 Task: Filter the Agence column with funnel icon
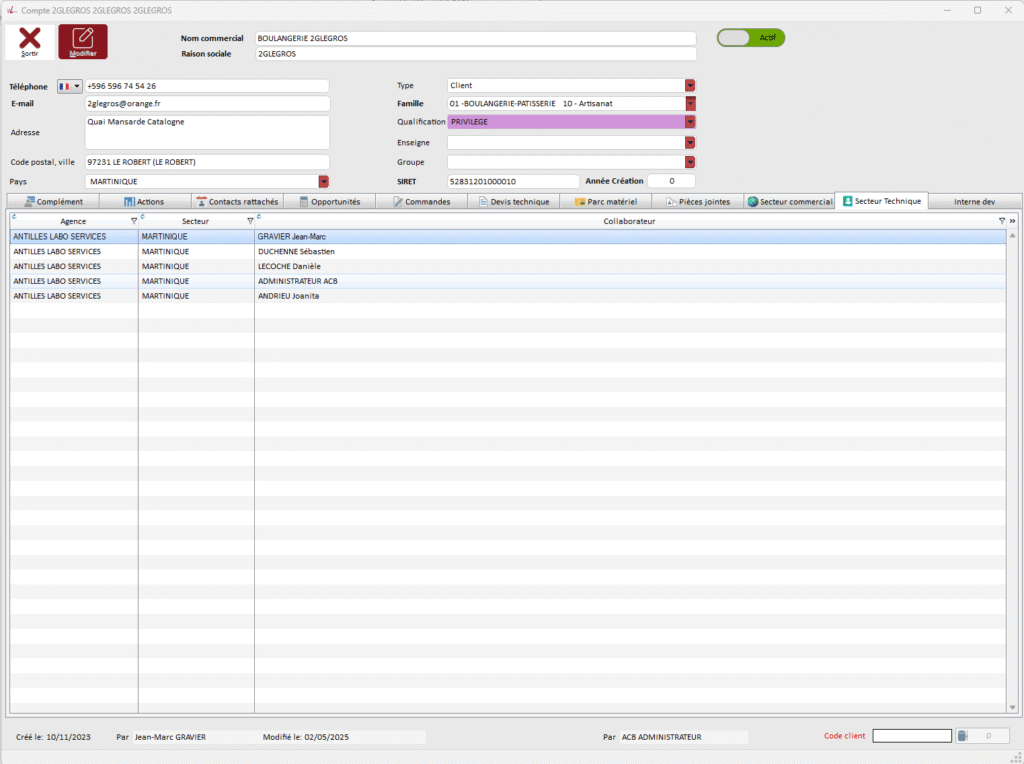(134, 220)
